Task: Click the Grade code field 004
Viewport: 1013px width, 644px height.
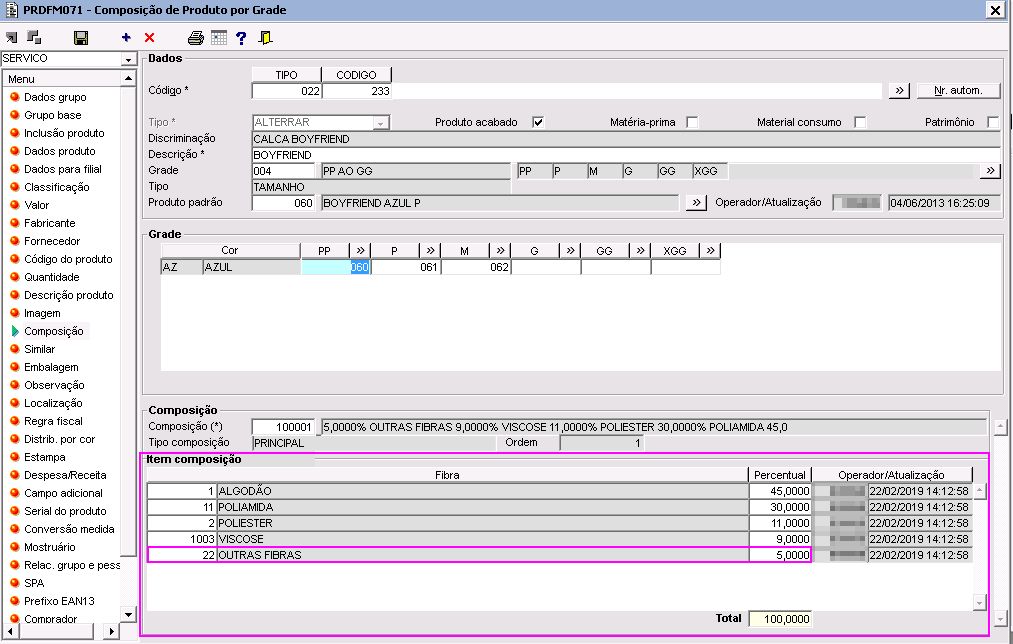Action: pyautogui.click(x=283, y=171)
